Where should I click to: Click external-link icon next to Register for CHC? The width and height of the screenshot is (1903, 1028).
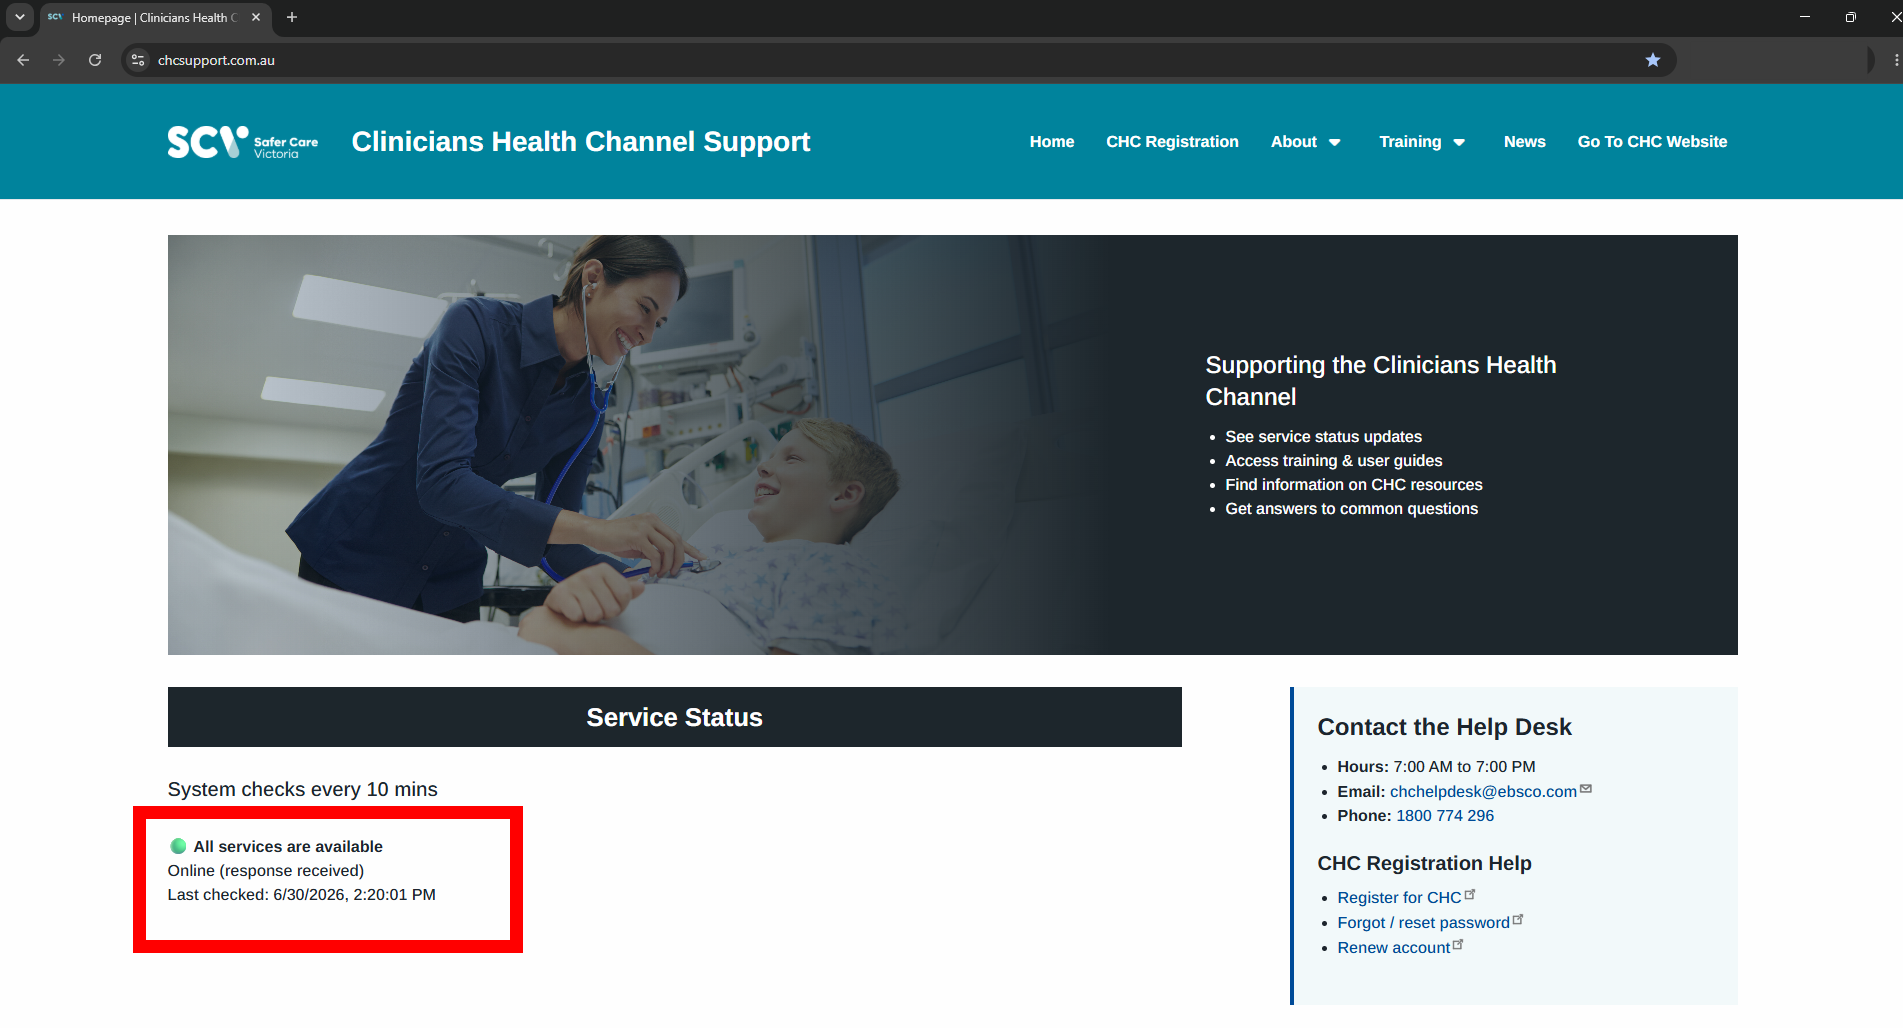pos(1470,895)
